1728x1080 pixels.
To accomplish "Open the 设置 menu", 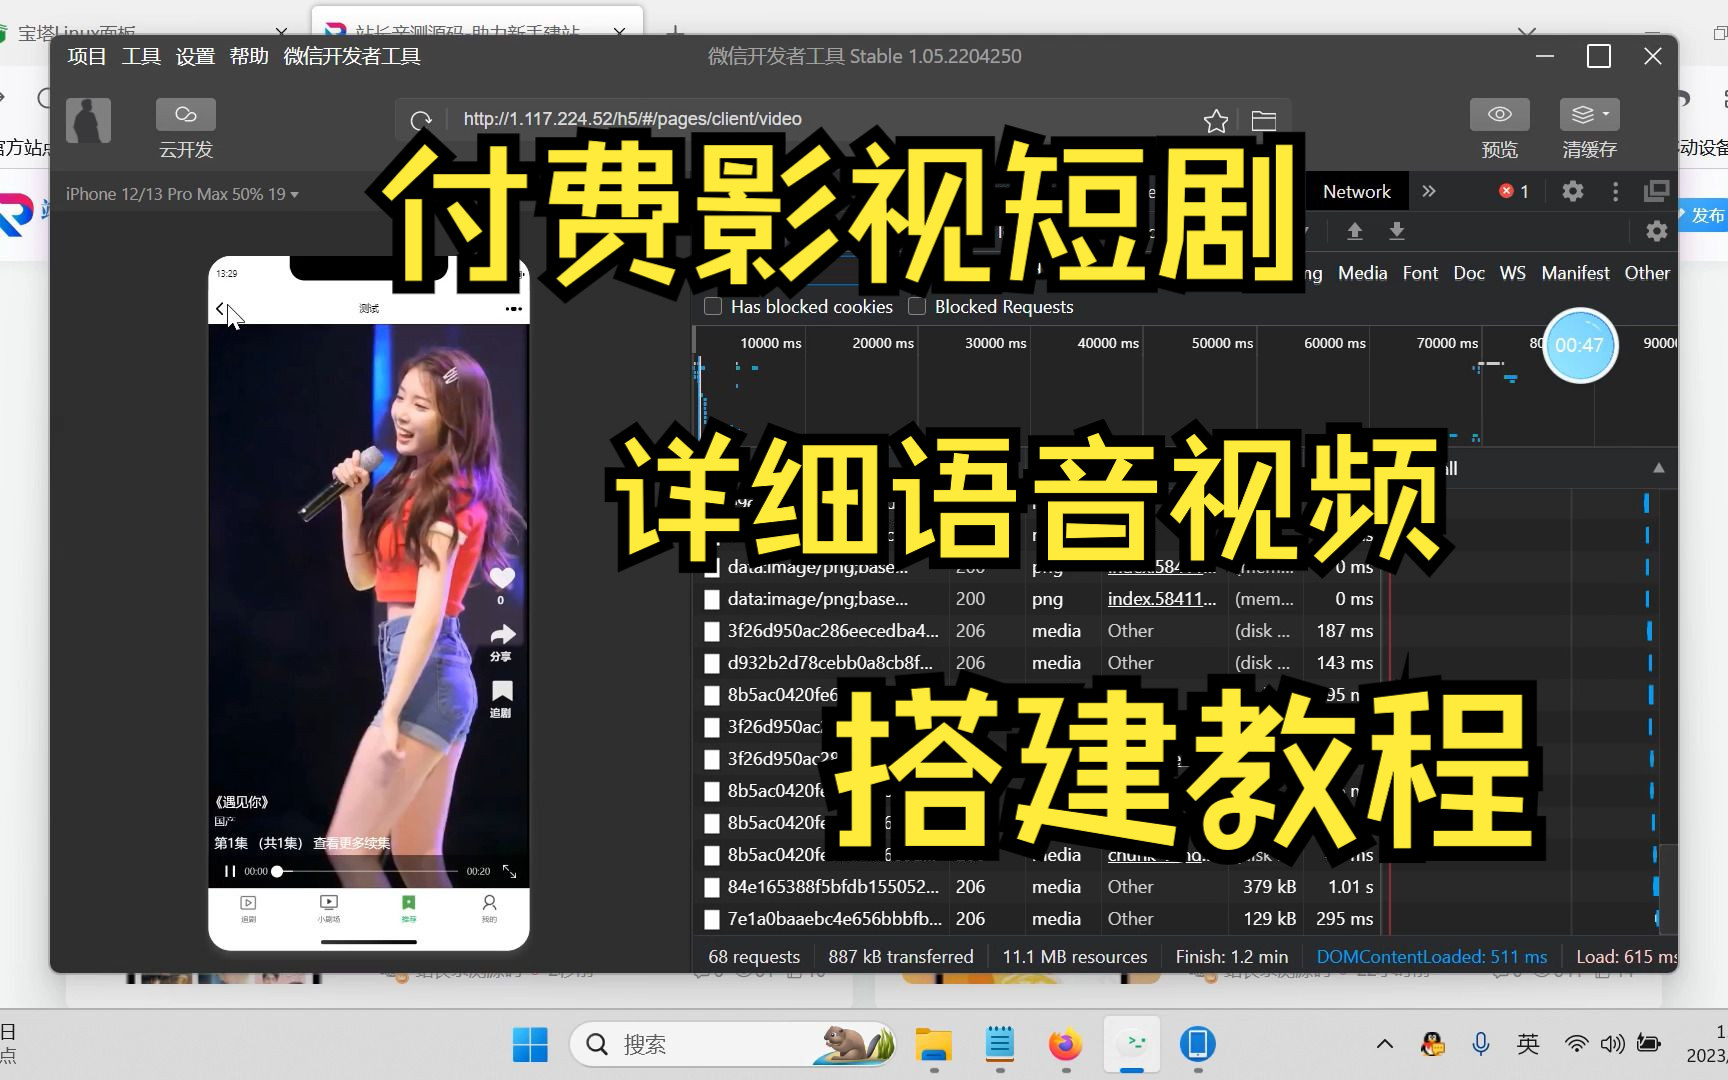I will 195,56.
